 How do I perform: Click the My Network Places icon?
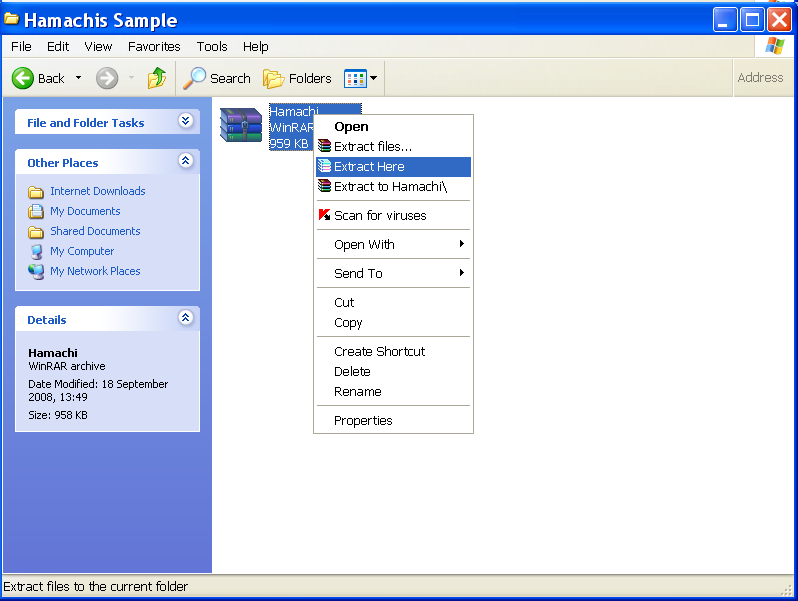[36, 271]
